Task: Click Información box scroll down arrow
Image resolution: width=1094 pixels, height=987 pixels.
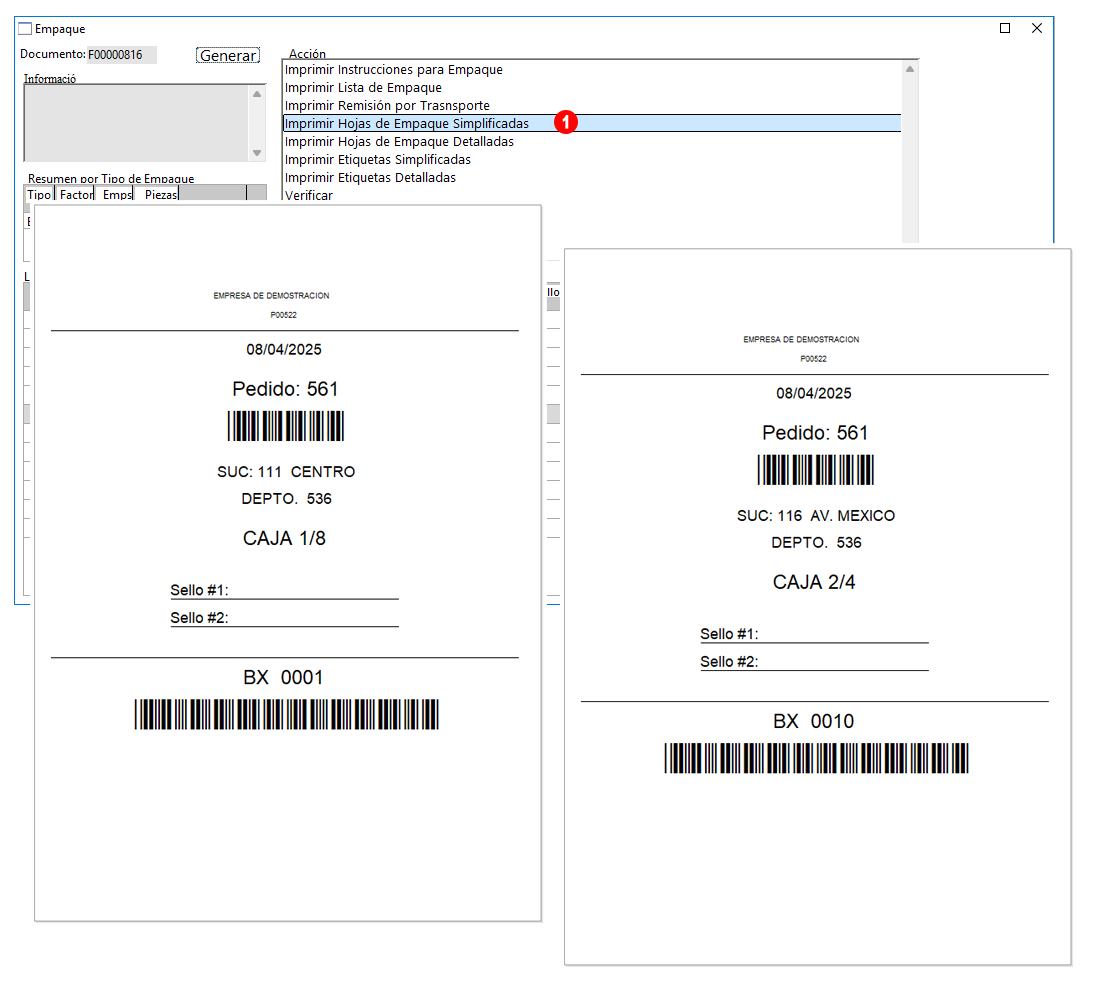Action: click(x=257, y=153)
